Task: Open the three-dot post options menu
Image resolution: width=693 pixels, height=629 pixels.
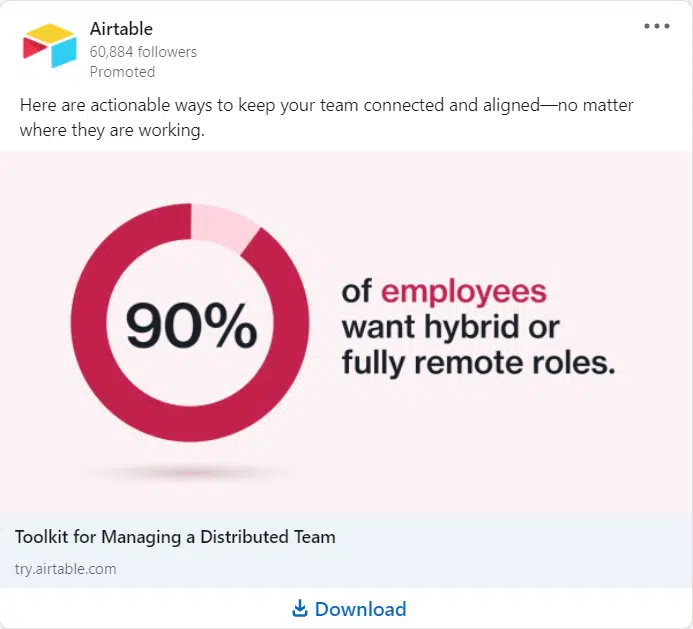Action: [657, 26]
